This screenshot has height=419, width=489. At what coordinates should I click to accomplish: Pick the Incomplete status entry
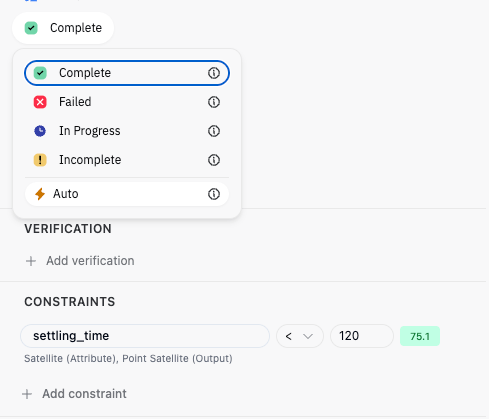point(127,160)
